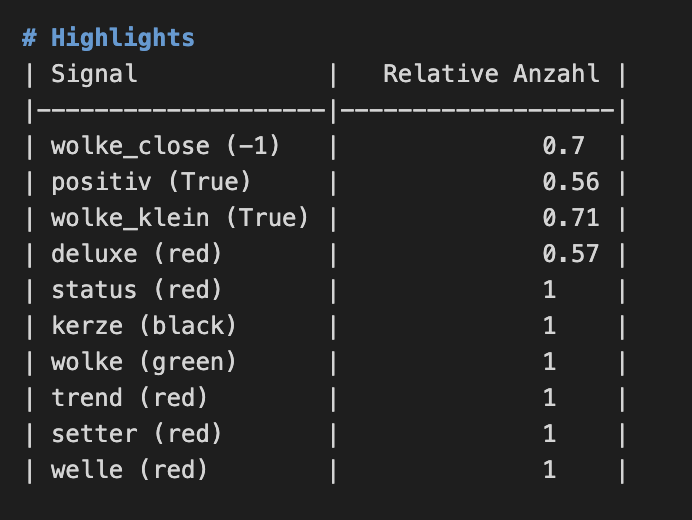
Task: Click the value 1 in kerze row
Action: point(549,326)
